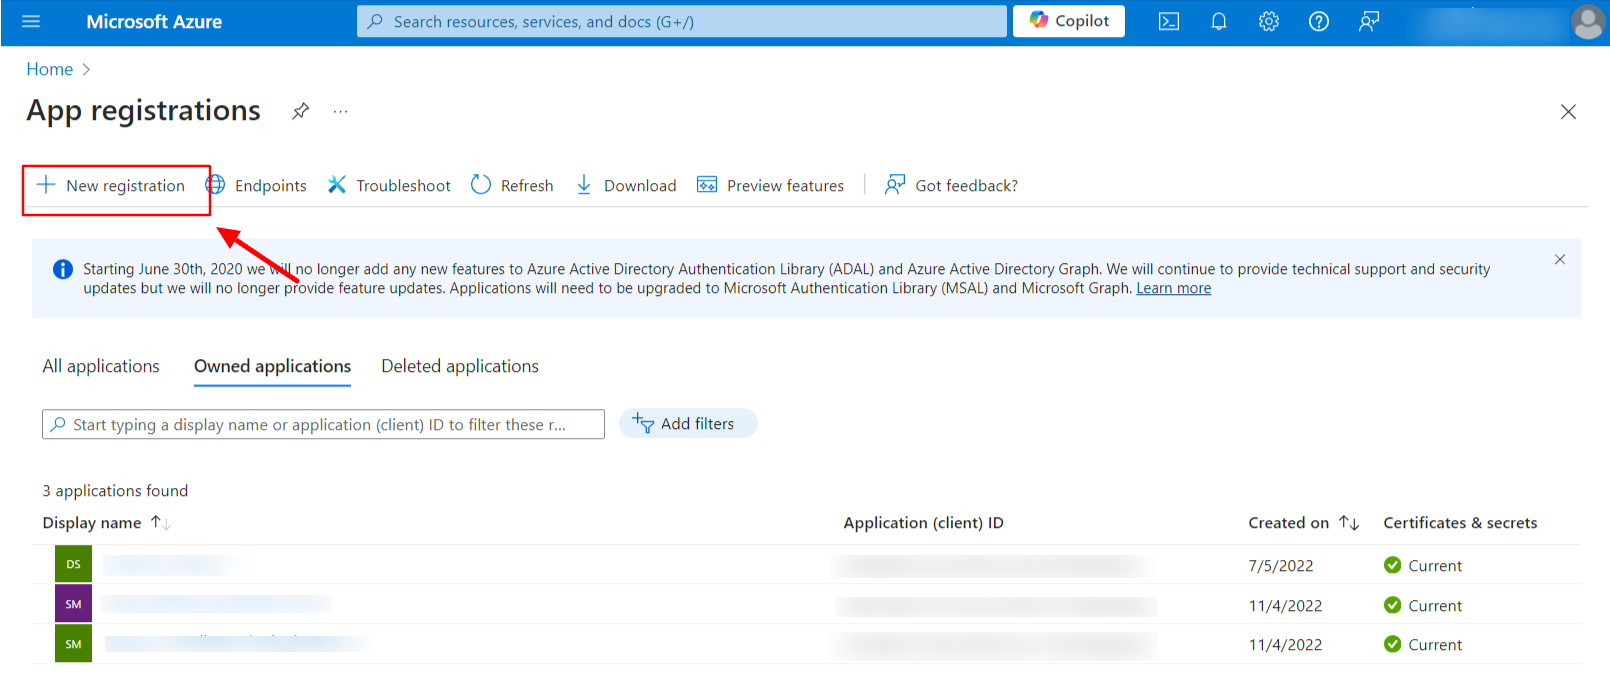
Task: Sort by Created on column
Action: pos(1303,523)
